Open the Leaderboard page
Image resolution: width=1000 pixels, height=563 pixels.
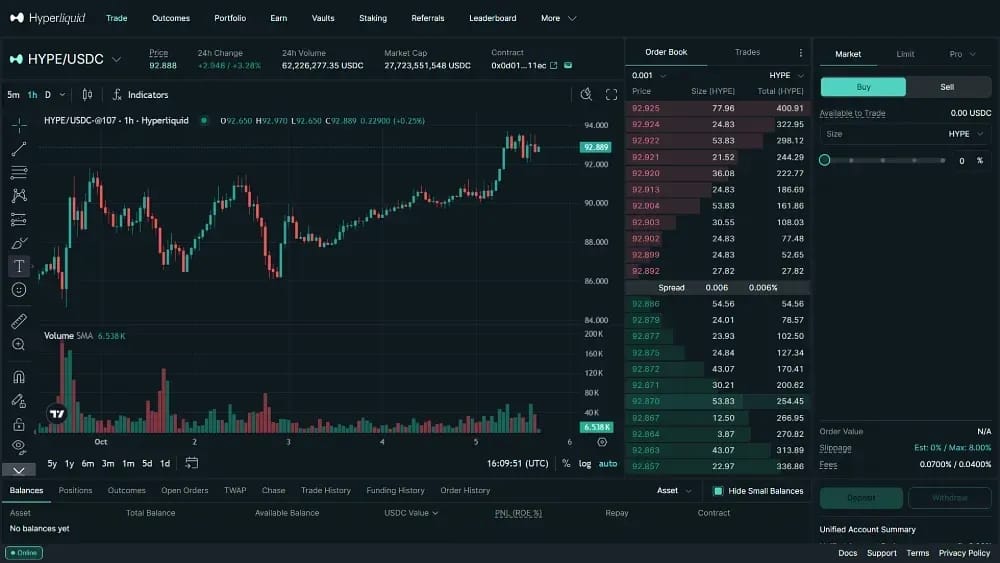pyautogui.click(x=492, y=18)
